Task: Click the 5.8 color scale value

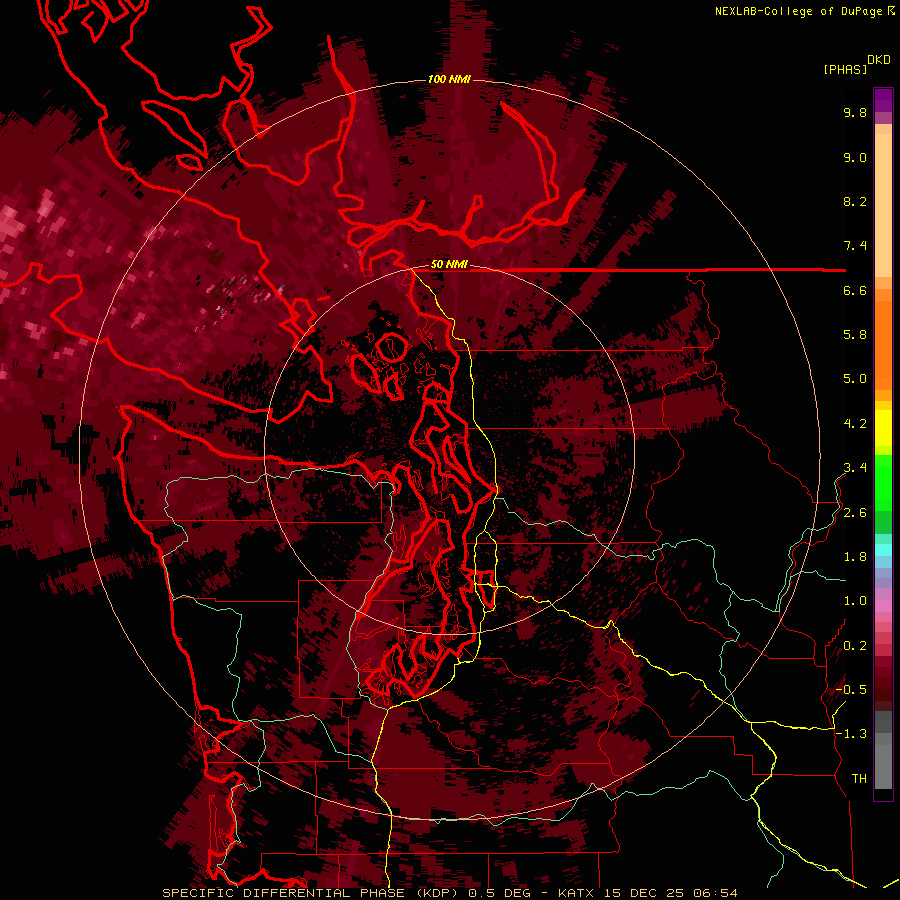Action: (855, 335)
